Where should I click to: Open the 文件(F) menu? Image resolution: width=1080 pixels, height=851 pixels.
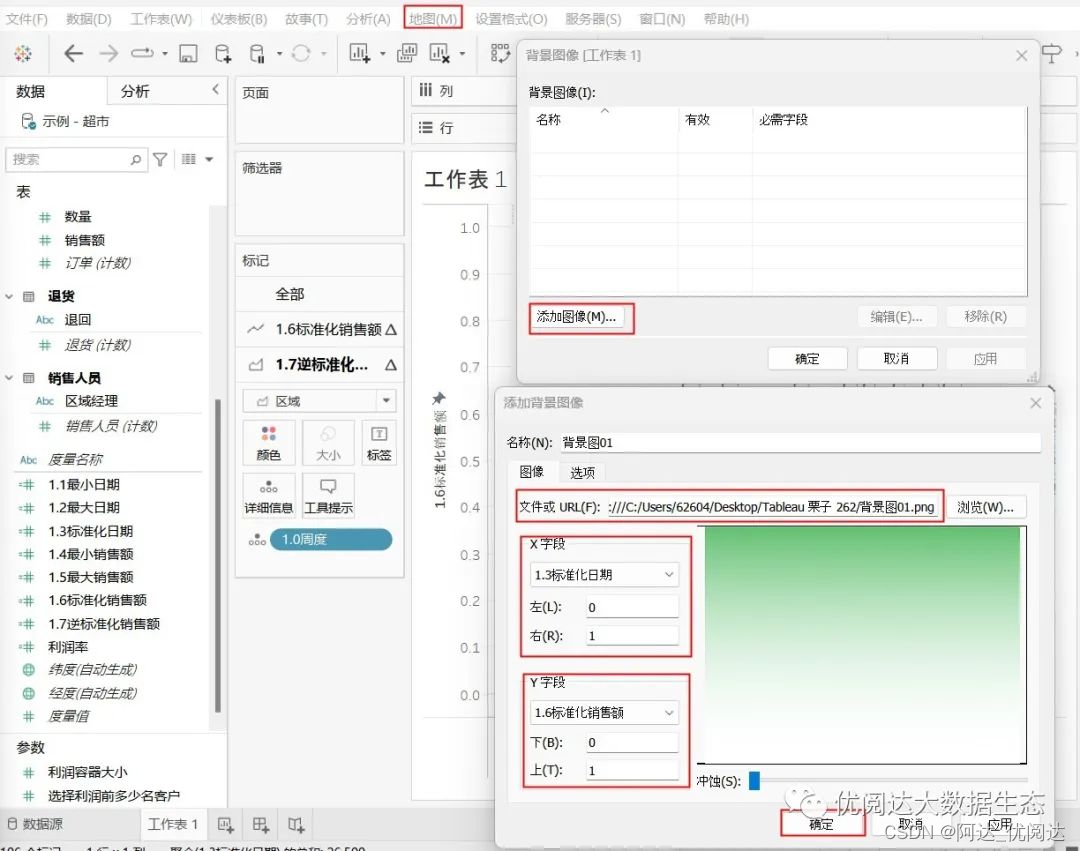(27, 19)
